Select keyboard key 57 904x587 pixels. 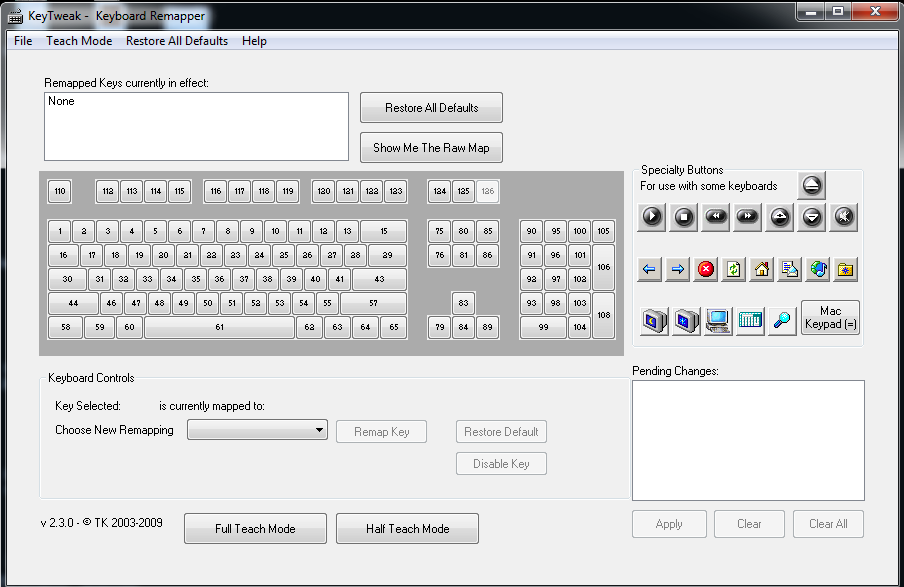(x=374, y=303)
